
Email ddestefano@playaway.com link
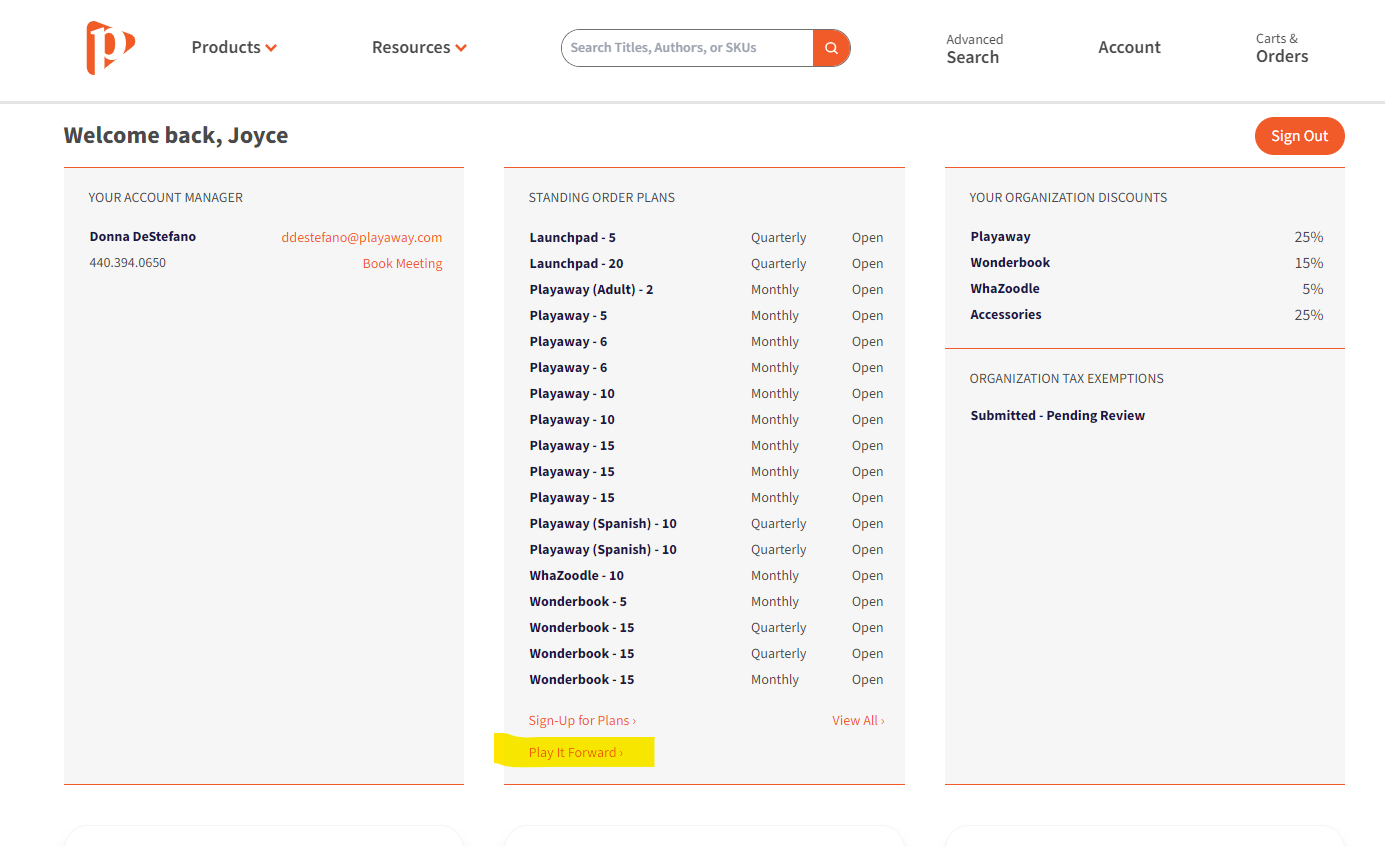pos(362,237)
